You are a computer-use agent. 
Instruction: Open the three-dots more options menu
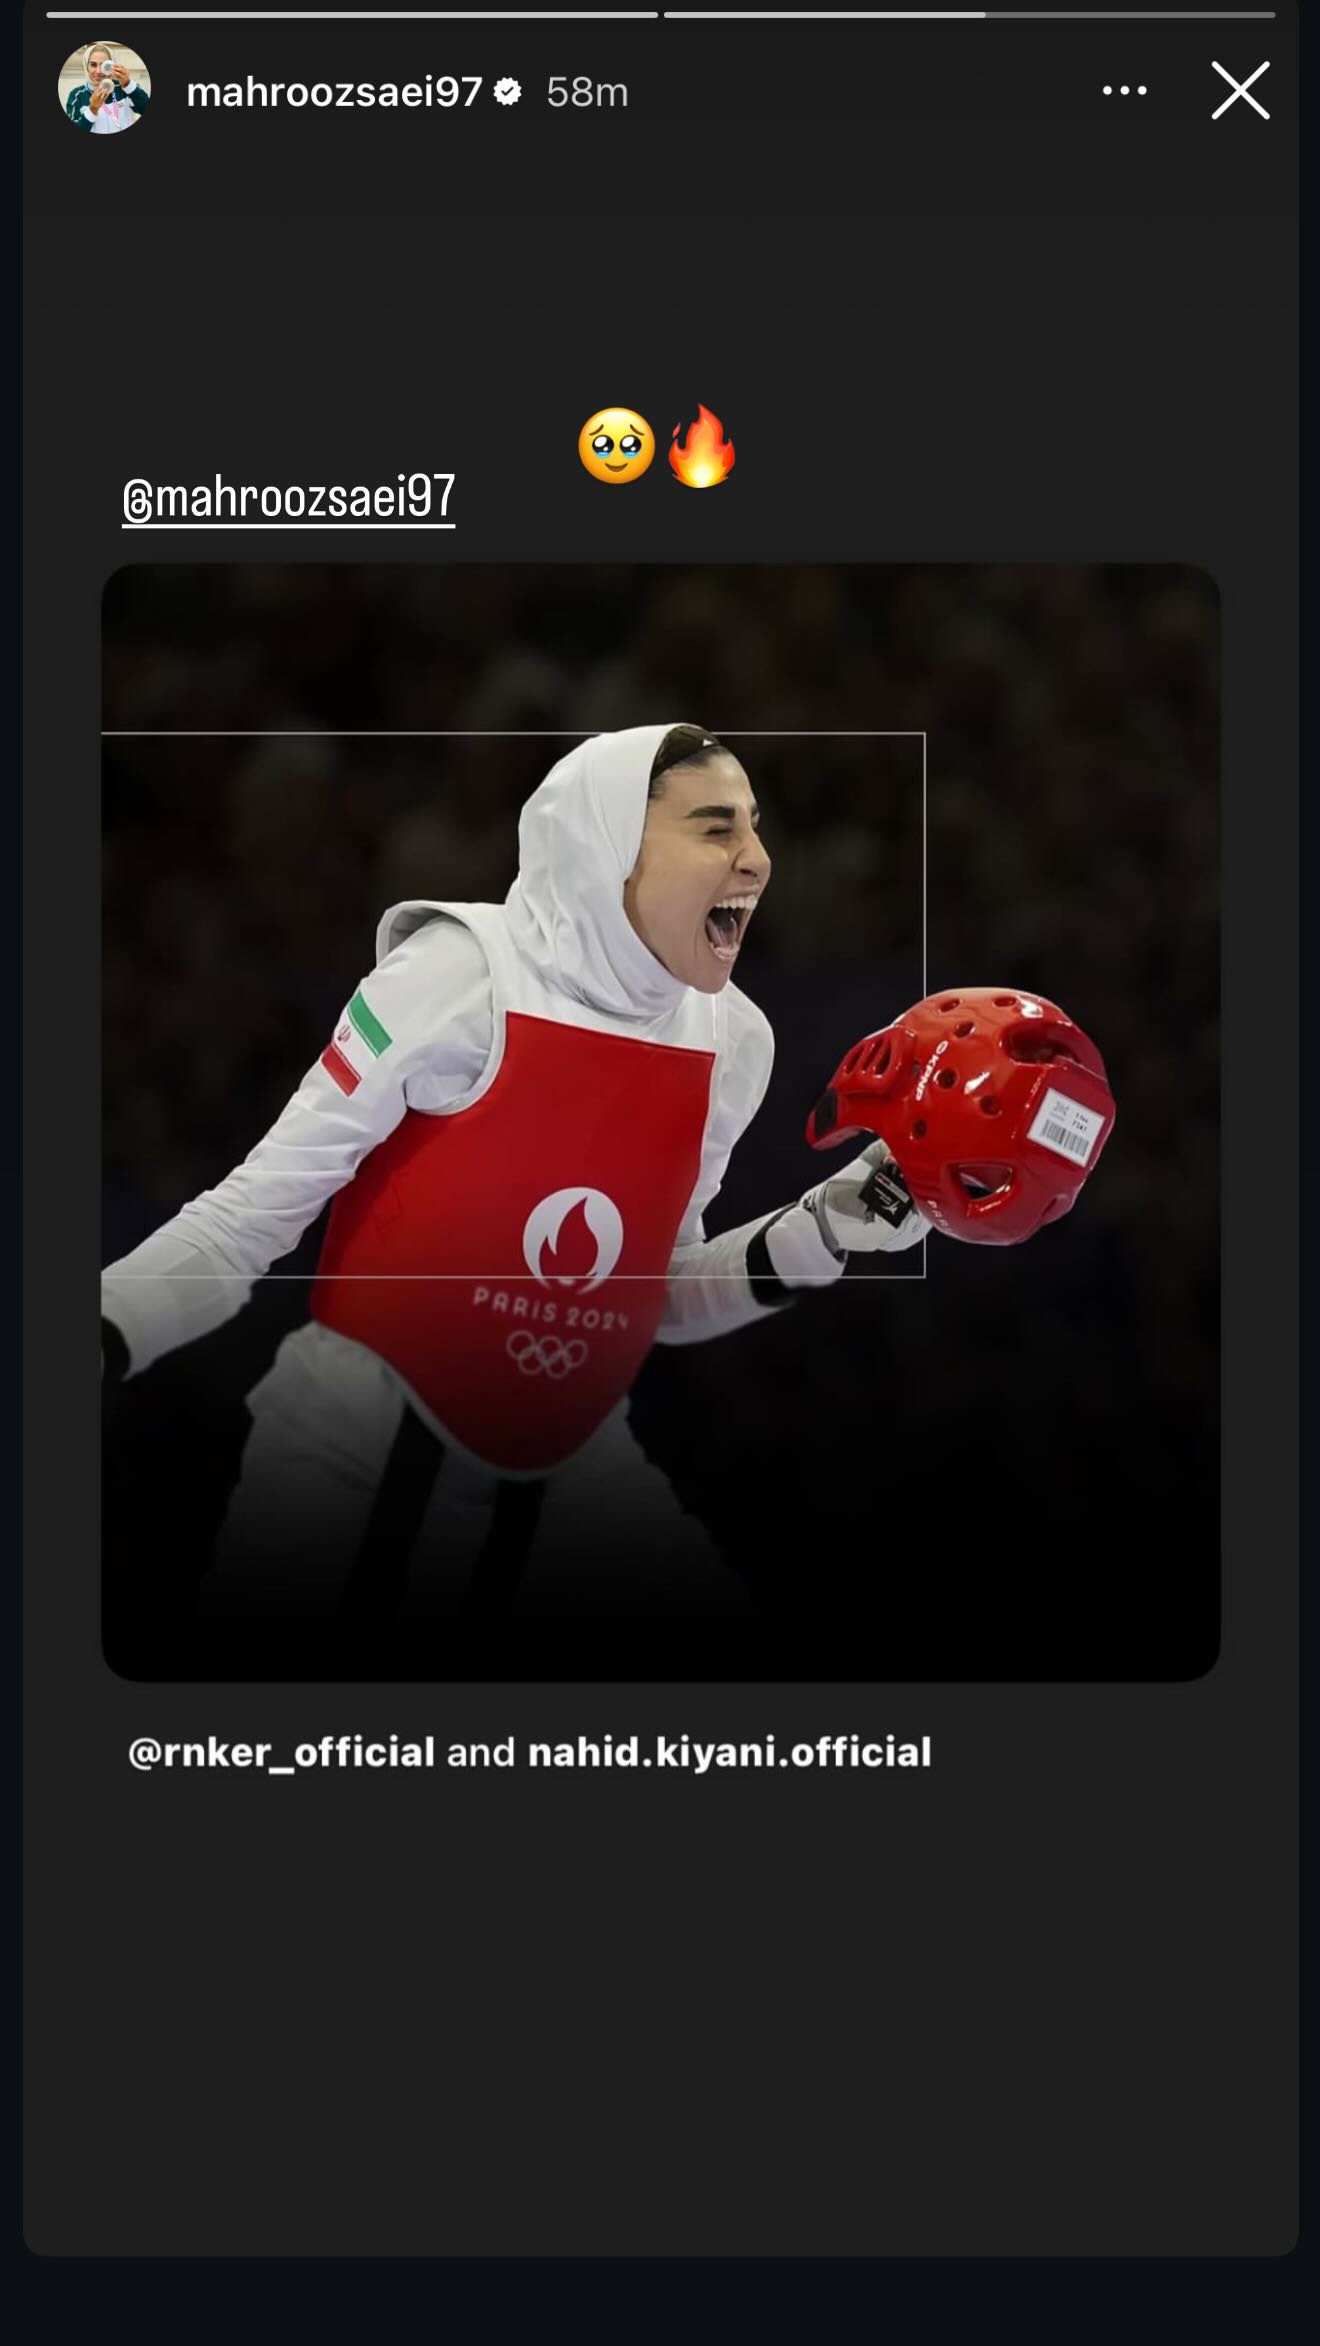(1124, 91)
